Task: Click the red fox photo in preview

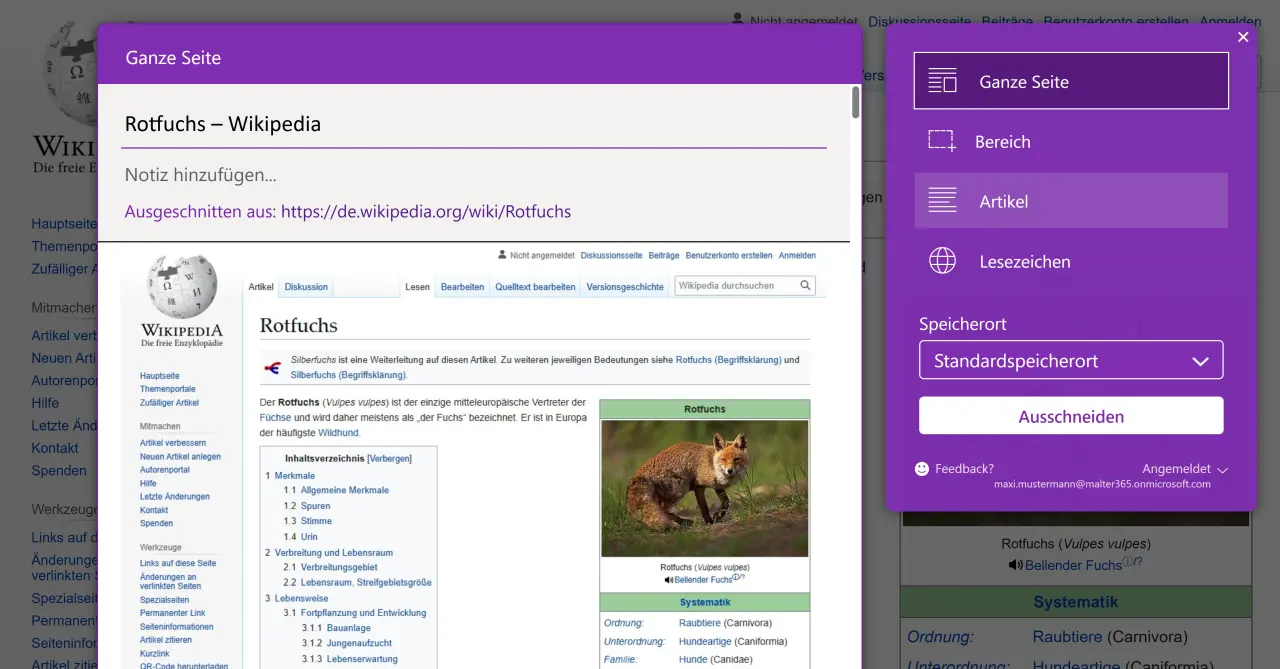Action: pyautogui.click(x=704, y=488)
